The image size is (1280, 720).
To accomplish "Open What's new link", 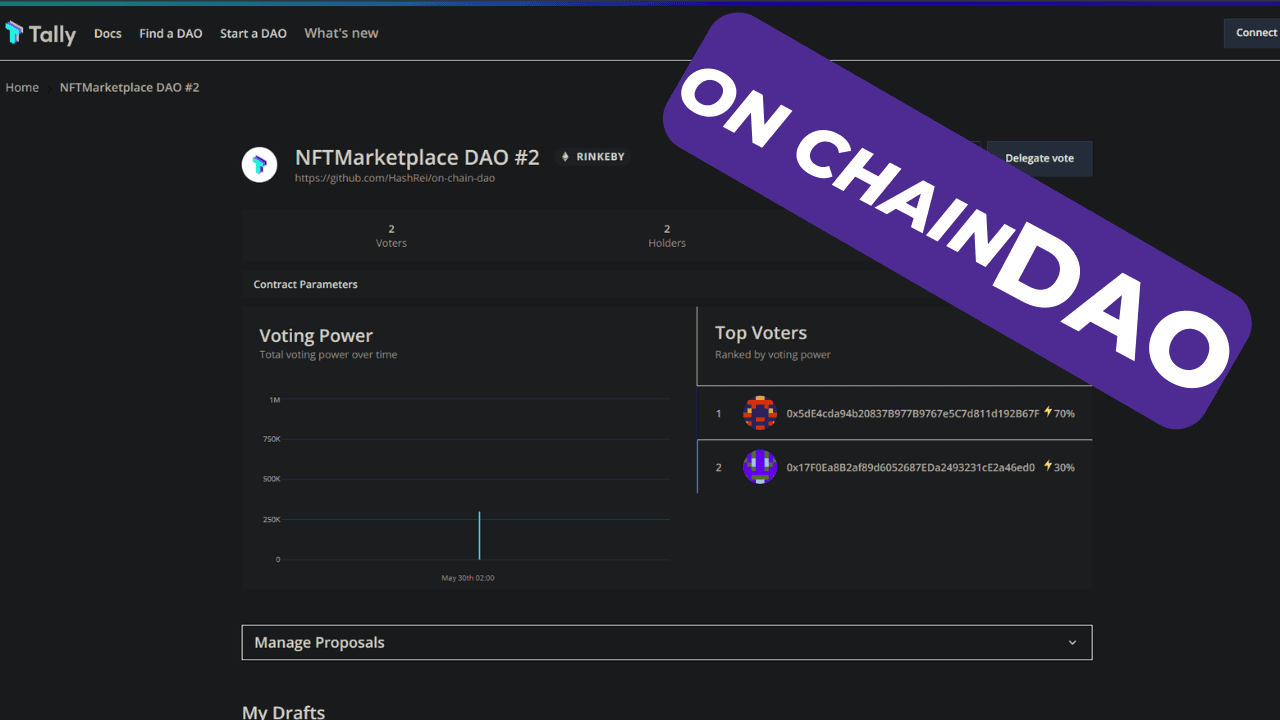I will pyautogui.click(x=341, y=33).
